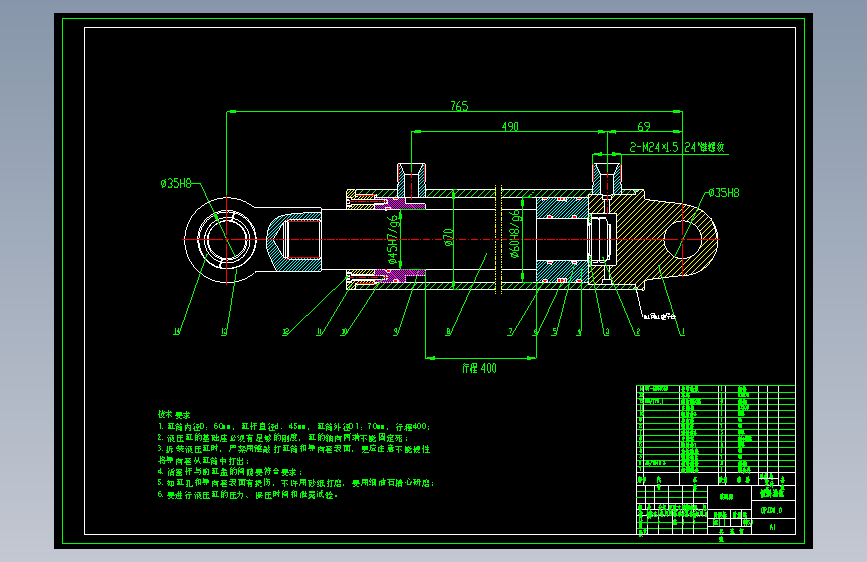Screen dimensions: 867x562
Task: Click part balloon number 12
Action: [x=286, y=332]
